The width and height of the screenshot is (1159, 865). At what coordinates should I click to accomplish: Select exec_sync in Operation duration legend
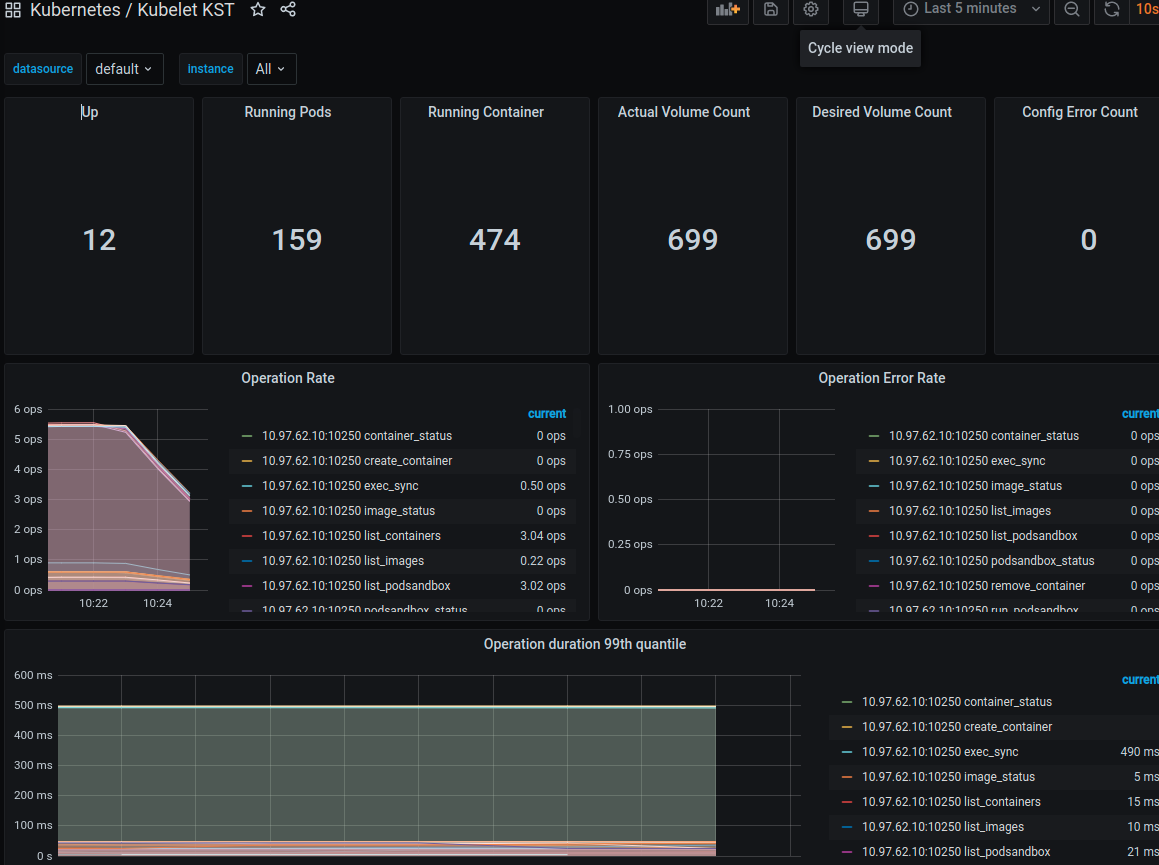click(940, 752)
